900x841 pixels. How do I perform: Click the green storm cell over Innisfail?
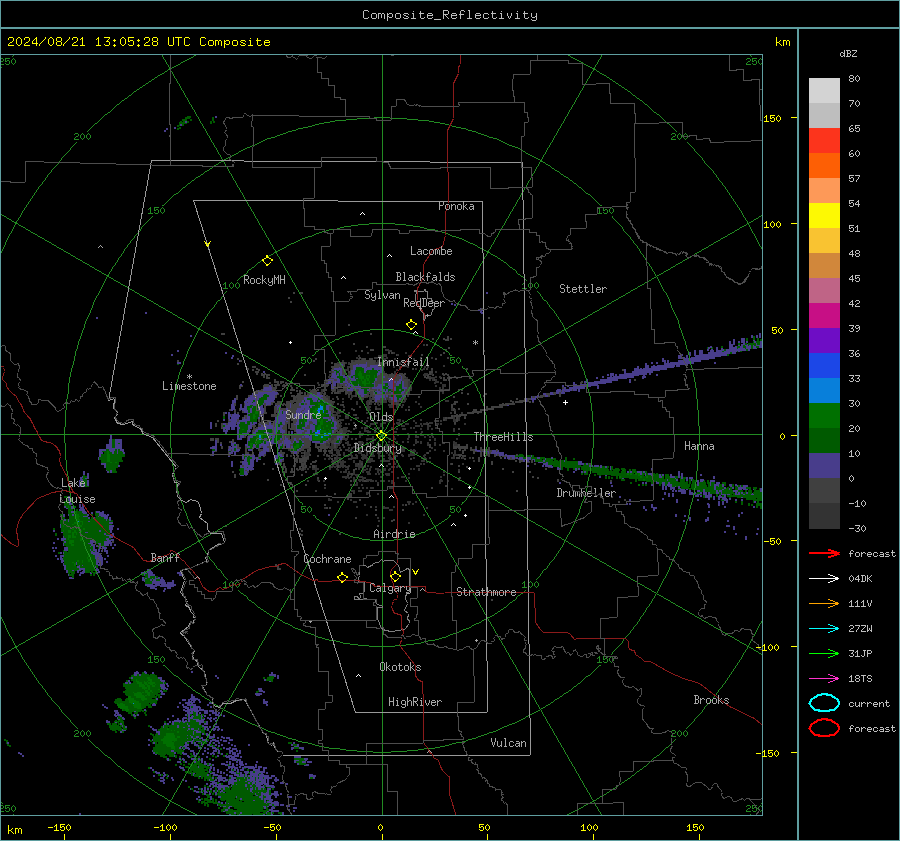366,377
